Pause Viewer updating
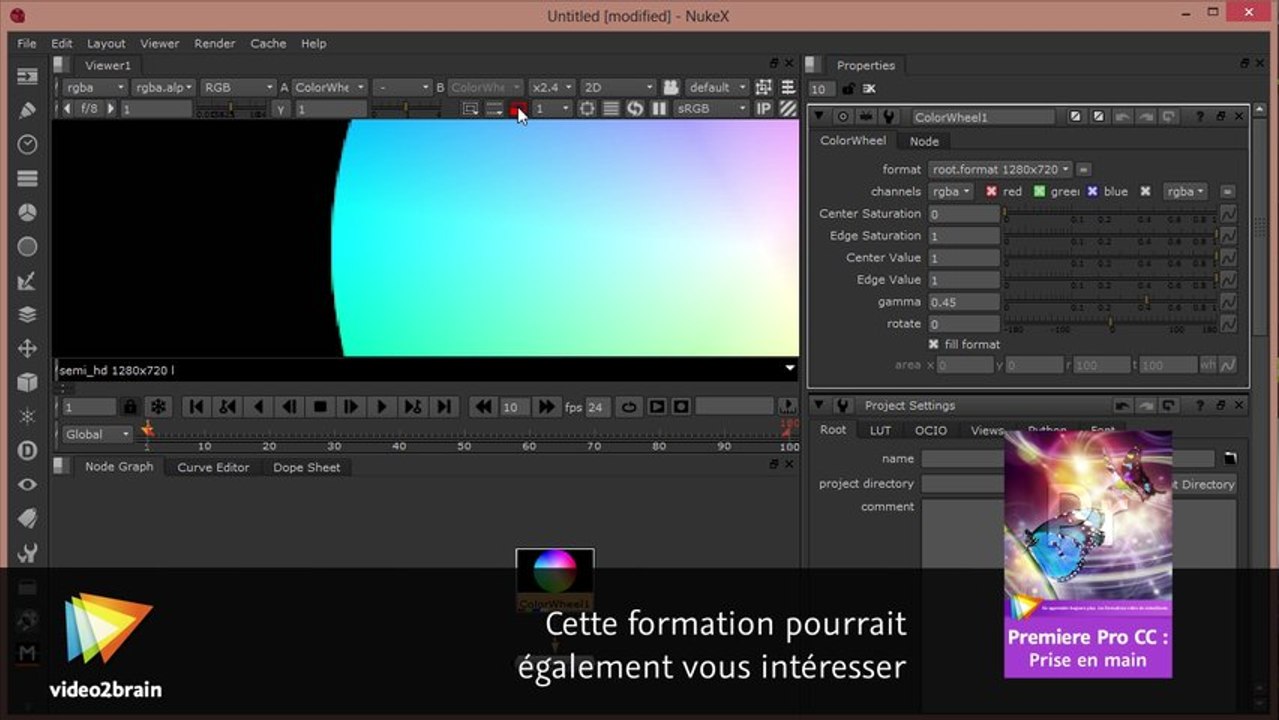This screenshot has height=720, width=1279. point(659,109)
